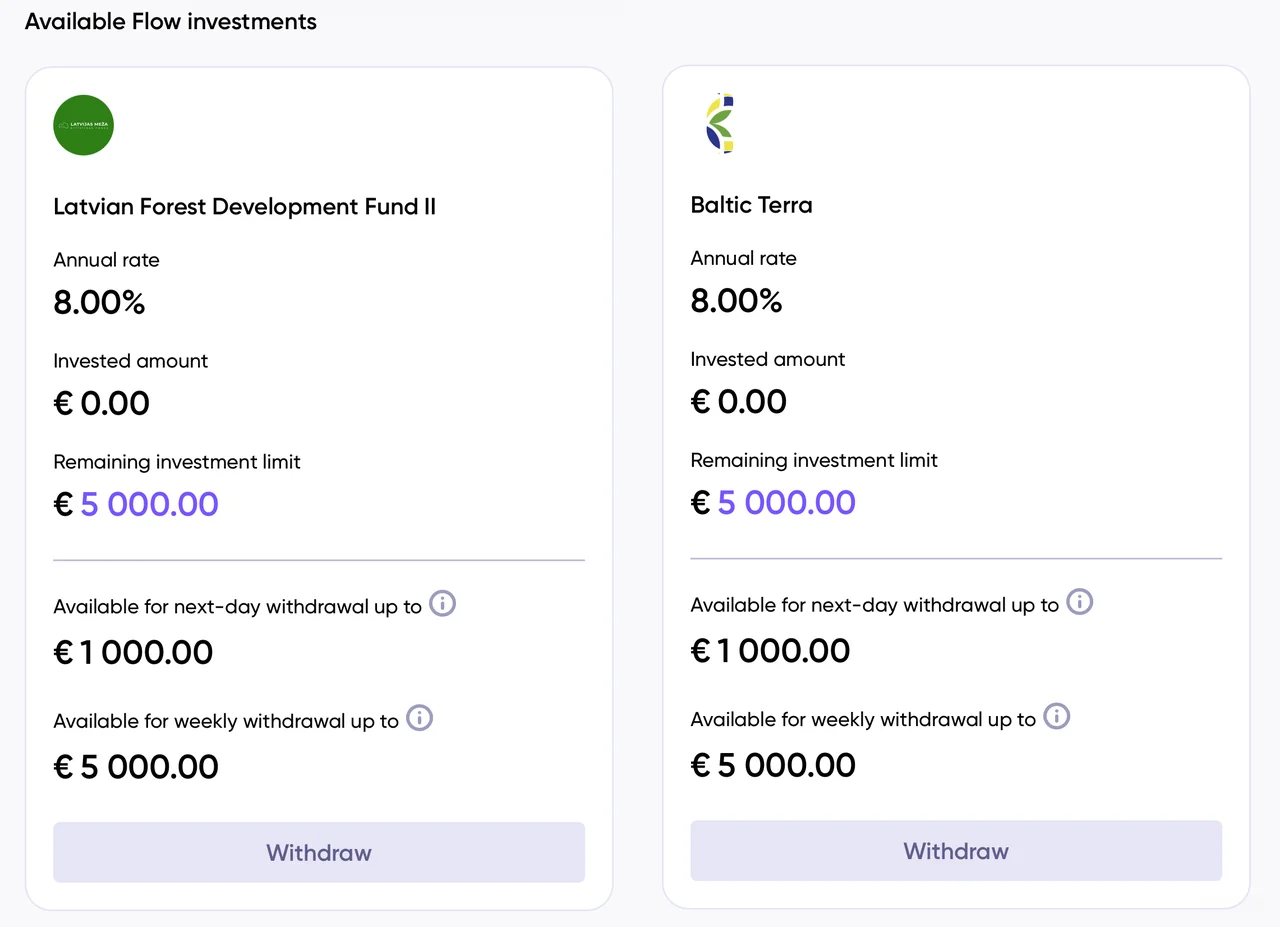Click the Latvian Forest Development Fund II logo
Image resolution: width=1280 pixels, height=927 pixels.
tap(84, 125)
